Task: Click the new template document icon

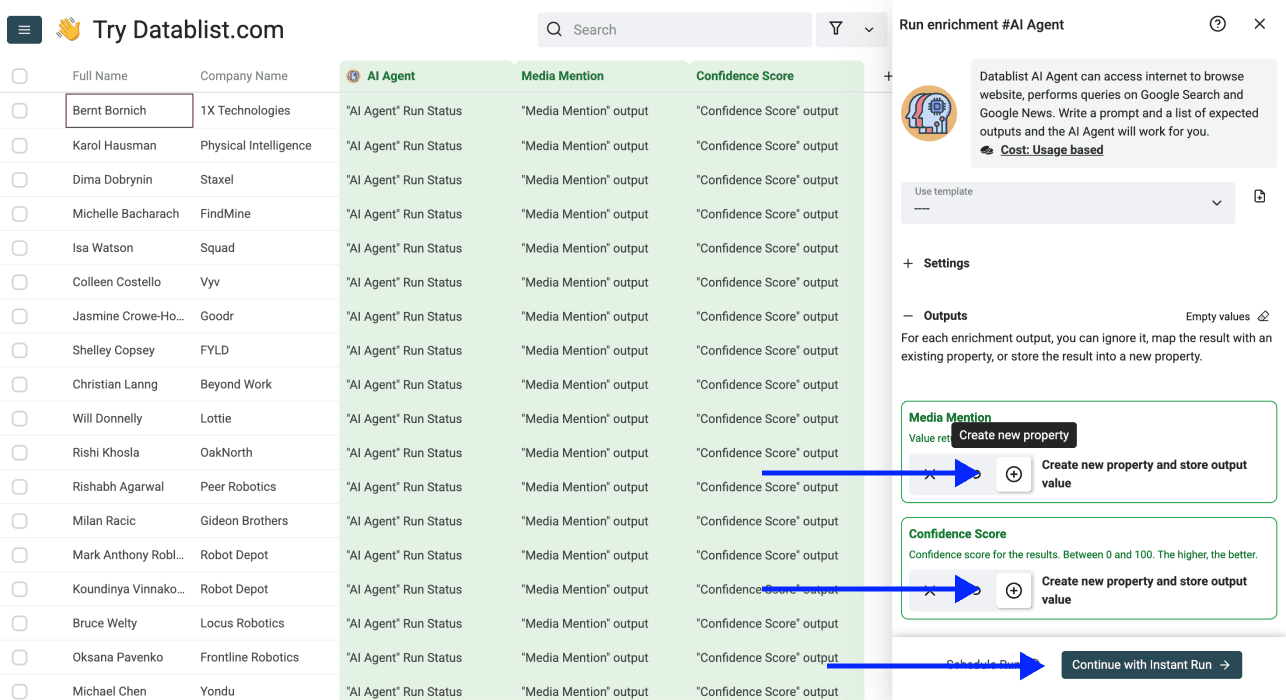Action: [x=1259, y=196]
